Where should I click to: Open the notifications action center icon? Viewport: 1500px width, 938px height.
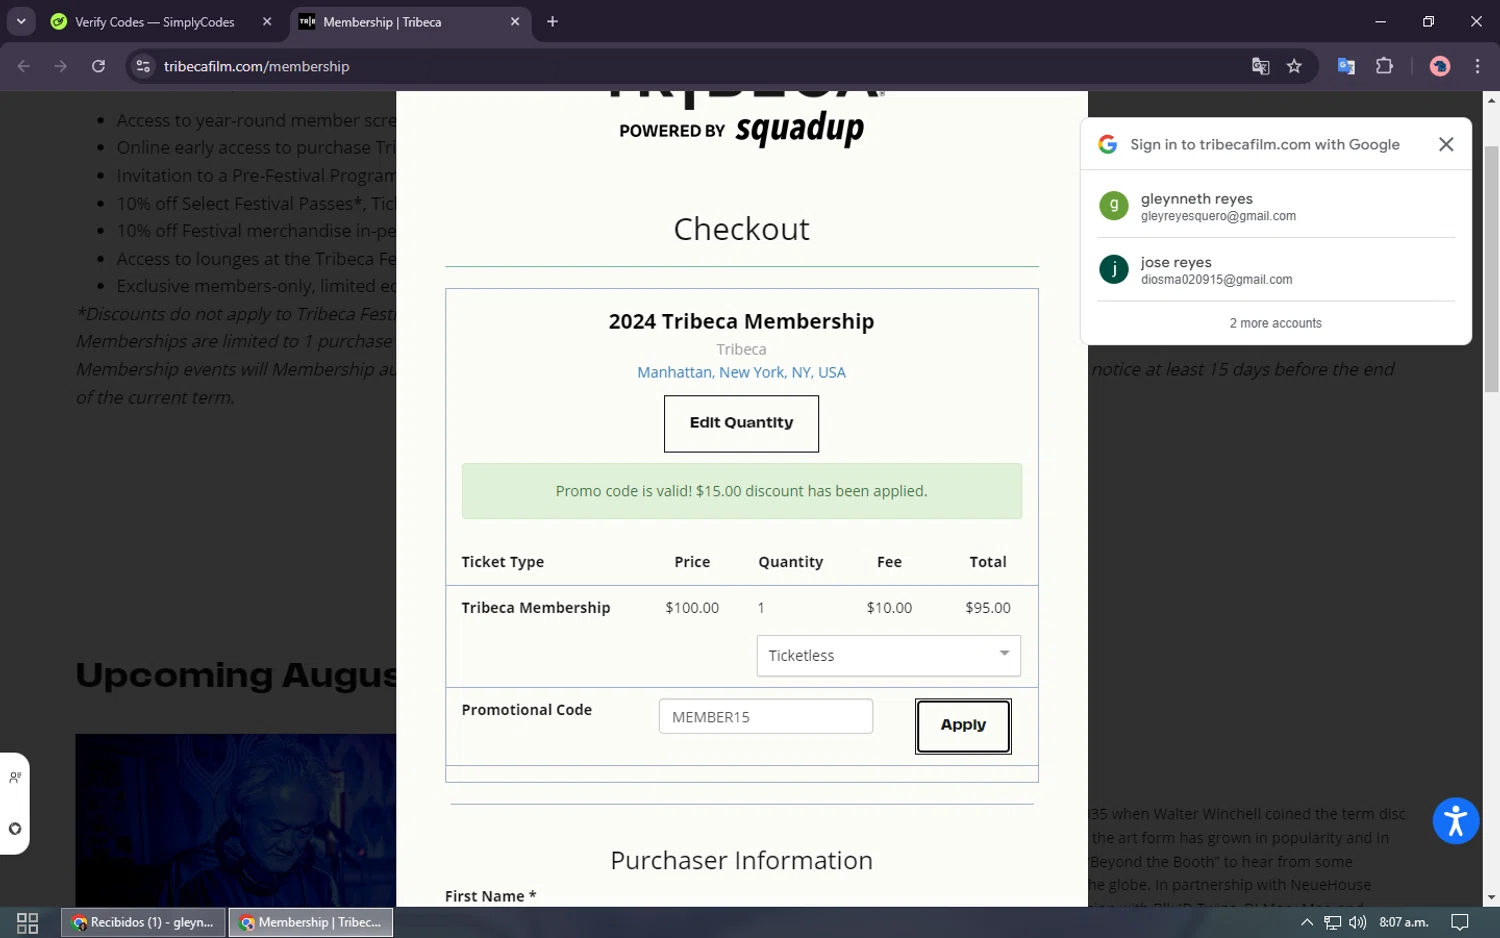[x=1460, y=922]
